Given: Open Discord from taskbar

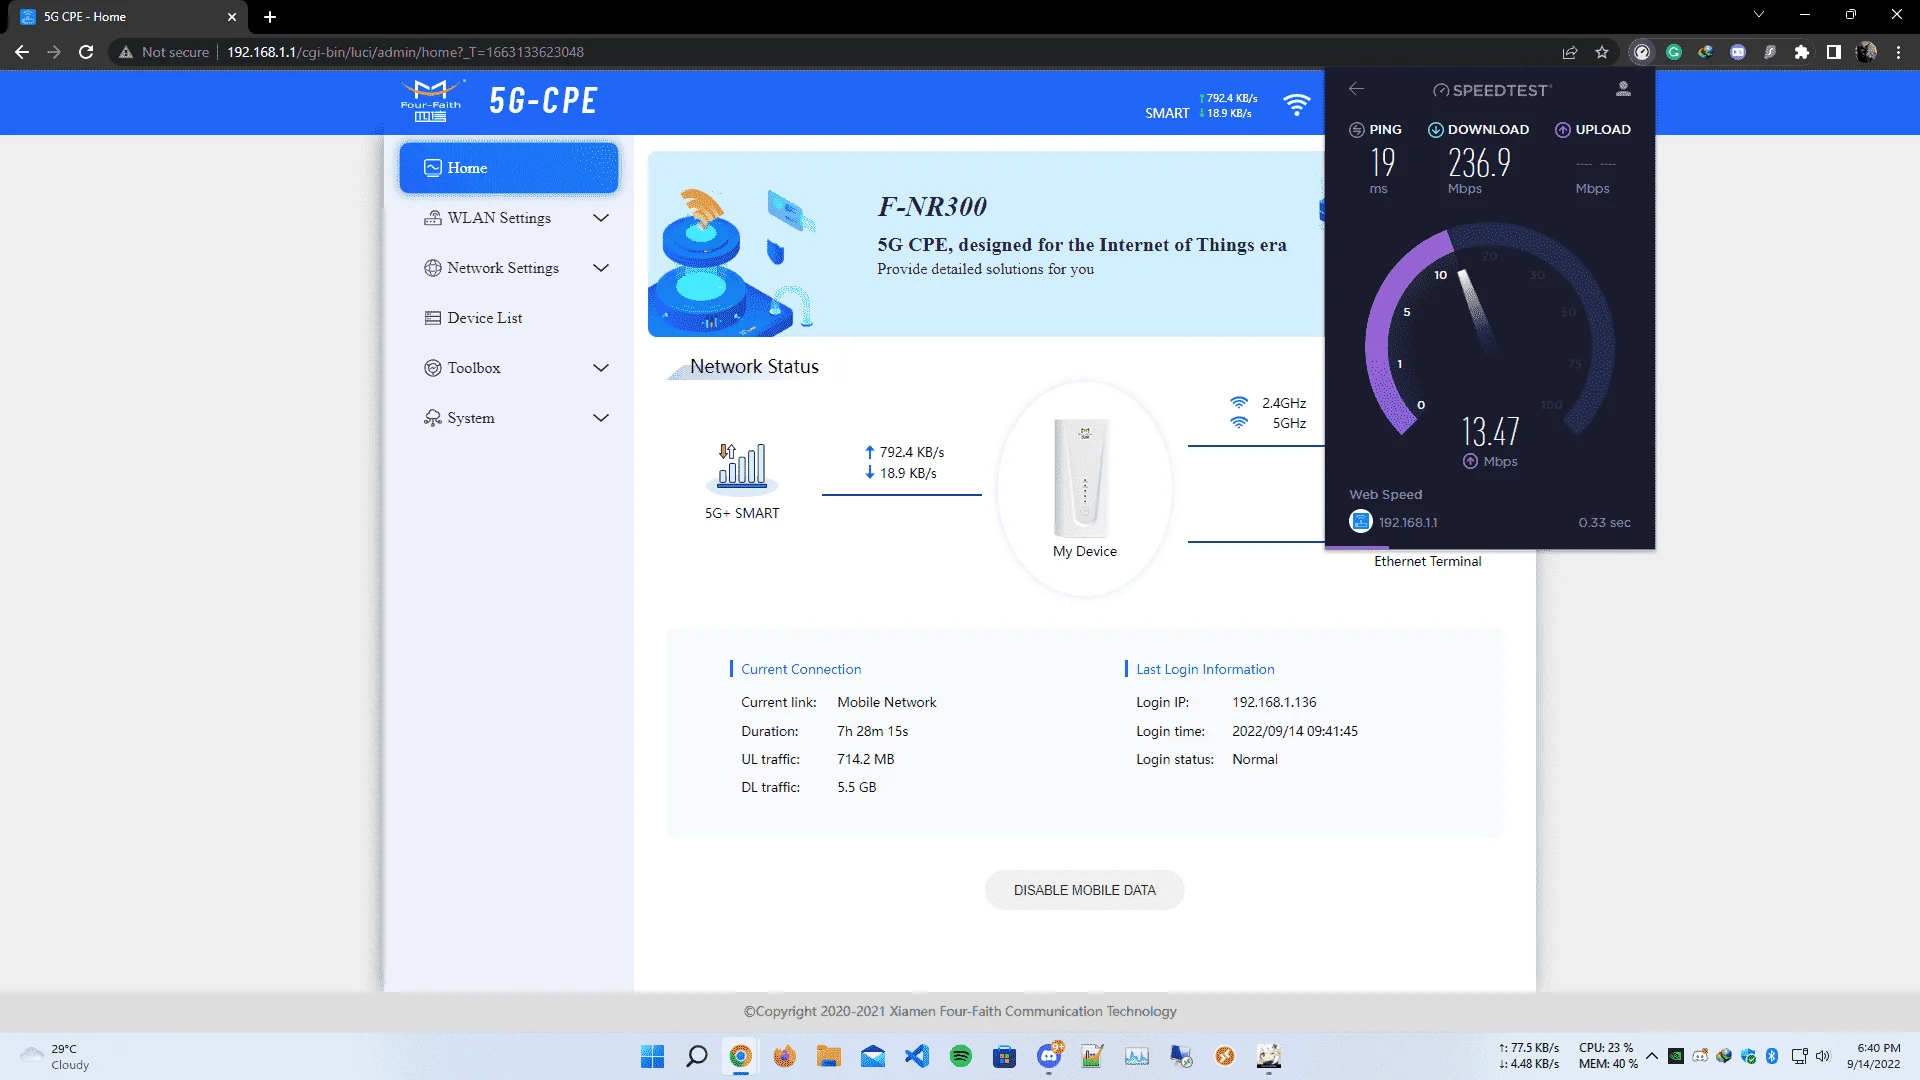Looking at the screenshot, I should [1048, 1056].
